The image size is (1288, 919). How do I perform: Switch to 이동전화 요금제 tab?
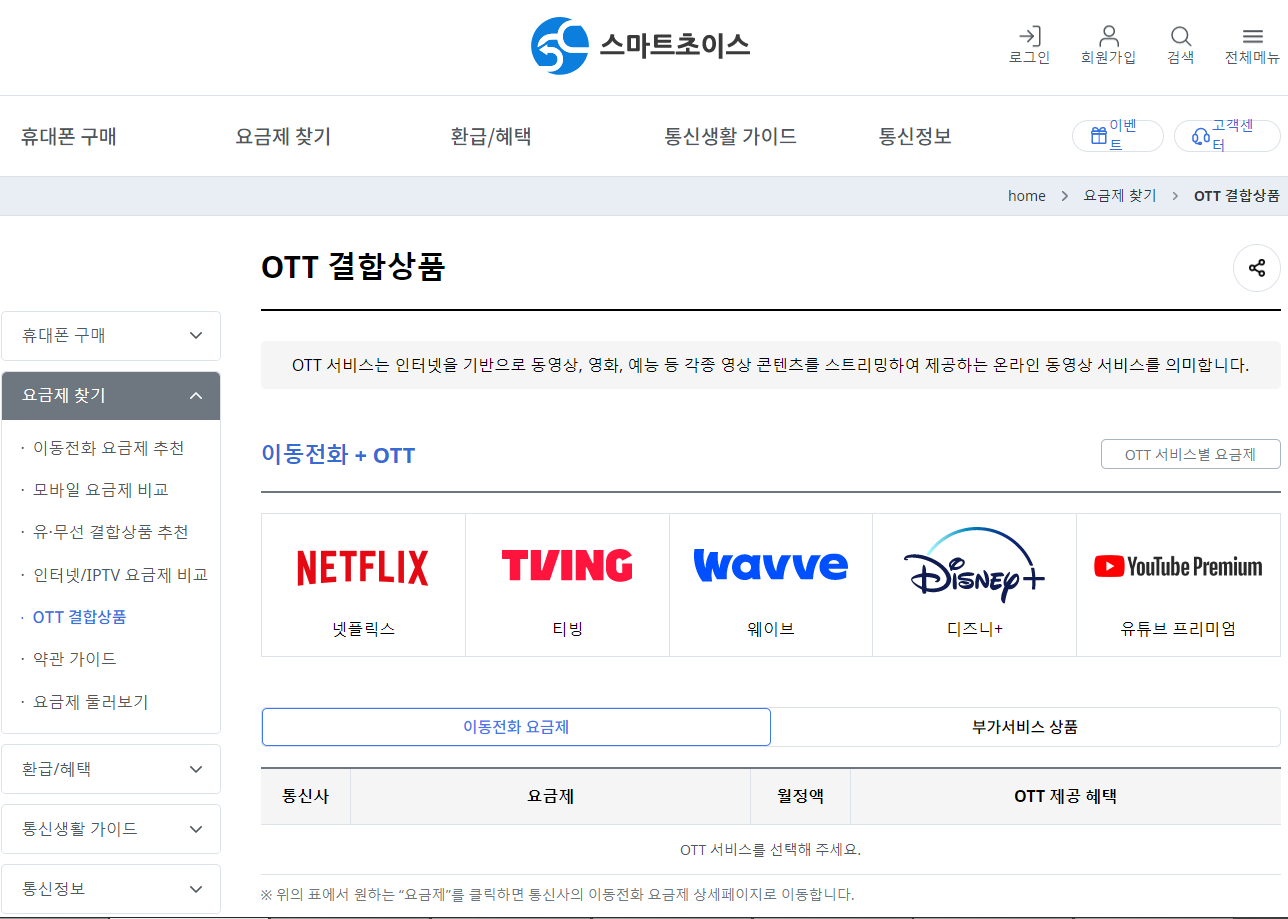tap(516, 727)
